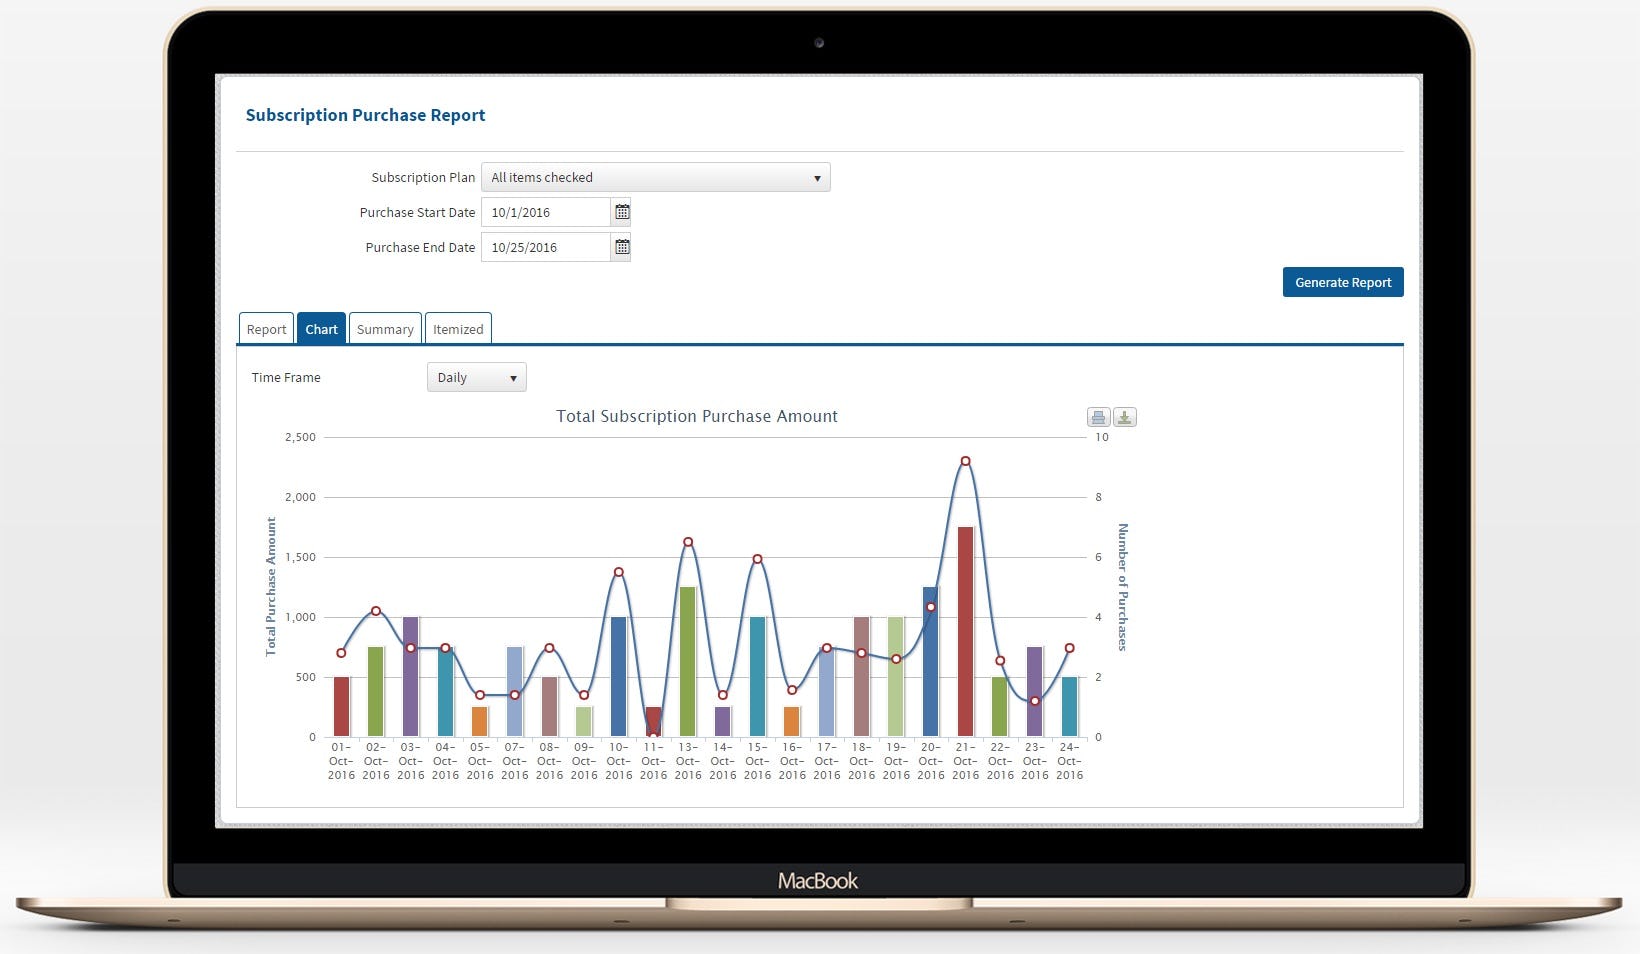Click the blue bar for 10-Oct-2016

(x=618, y=665)
